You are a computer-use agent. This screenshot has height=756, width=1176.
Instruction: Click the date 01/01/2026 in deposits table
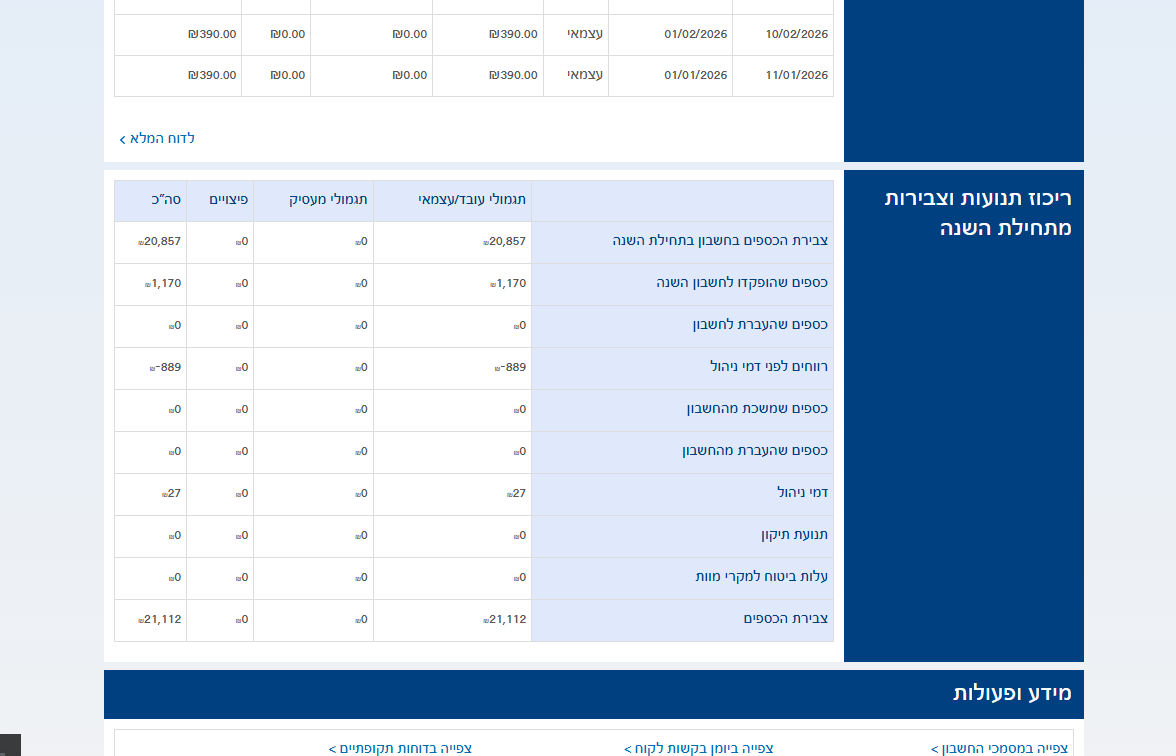696,75
